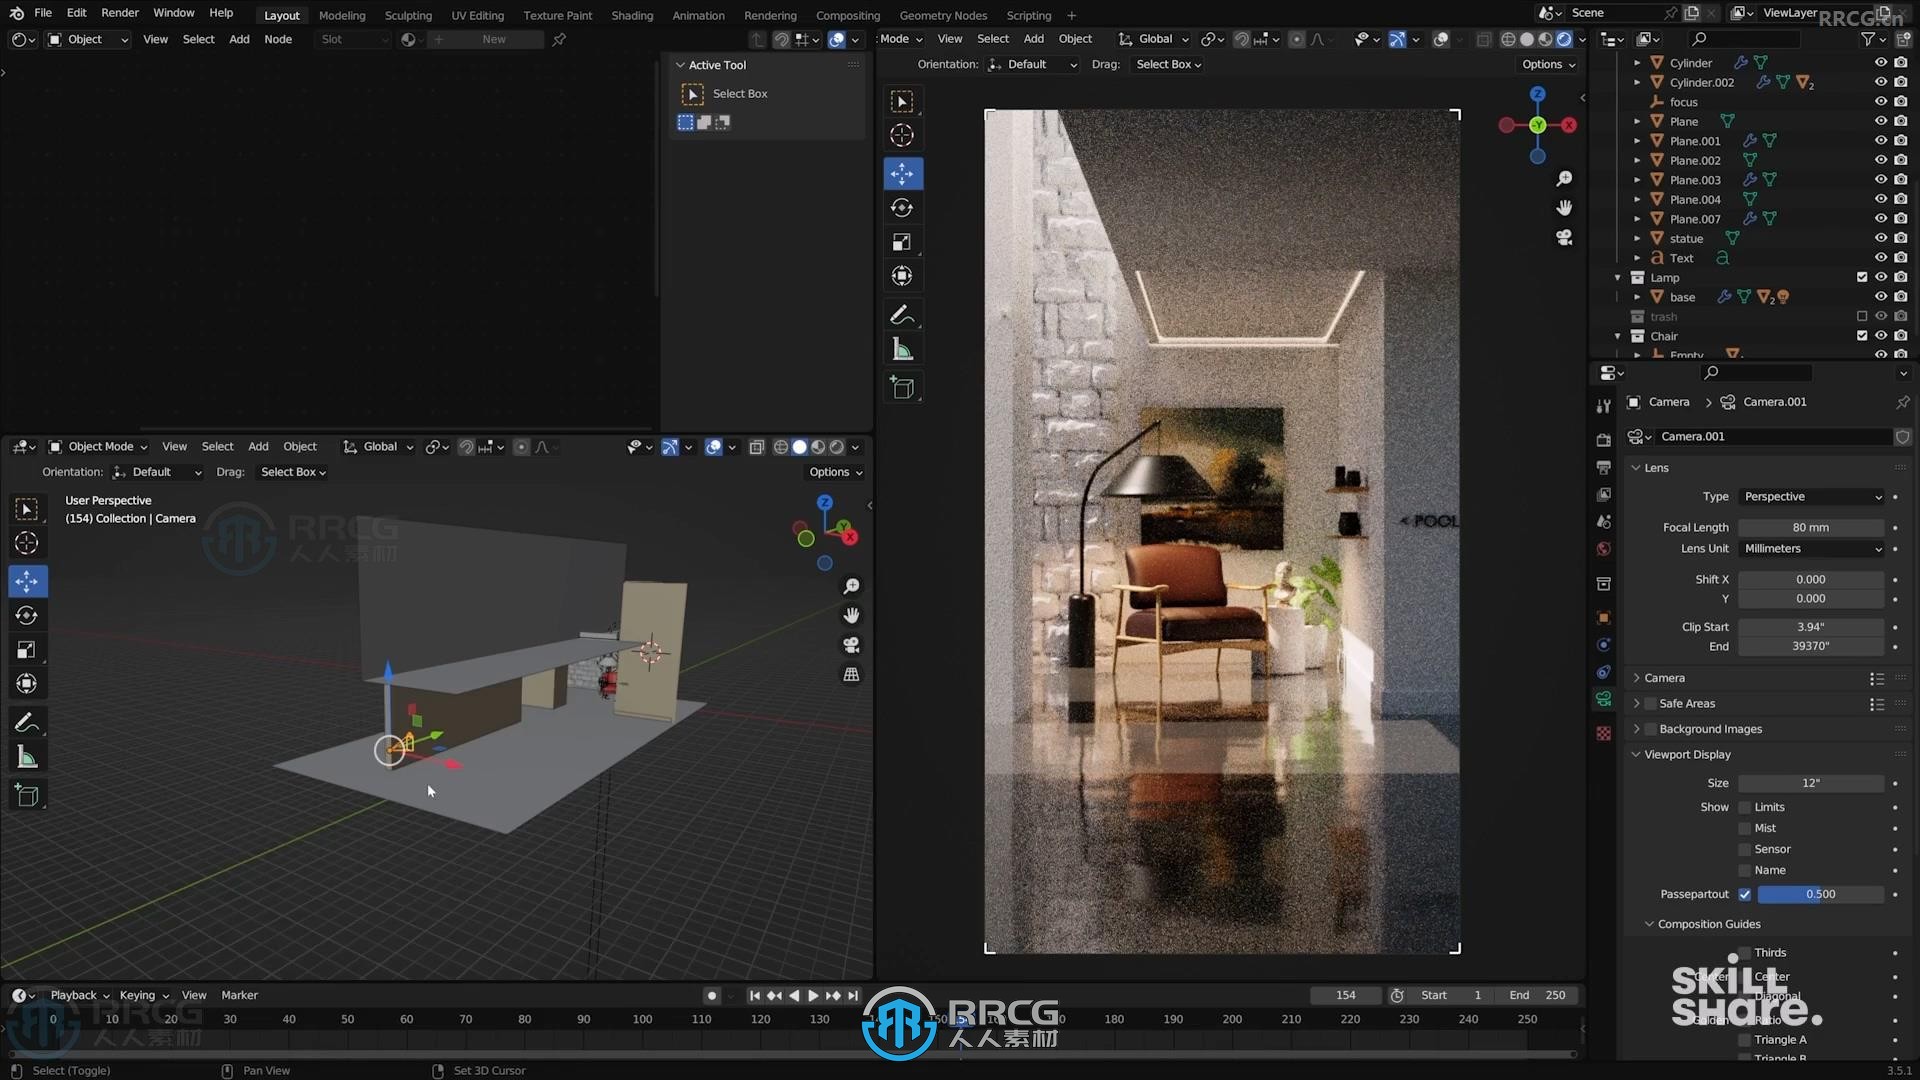Disable the Passepartout checkbox
Screen dimensions: 1920x1080
click(1745, 894)
